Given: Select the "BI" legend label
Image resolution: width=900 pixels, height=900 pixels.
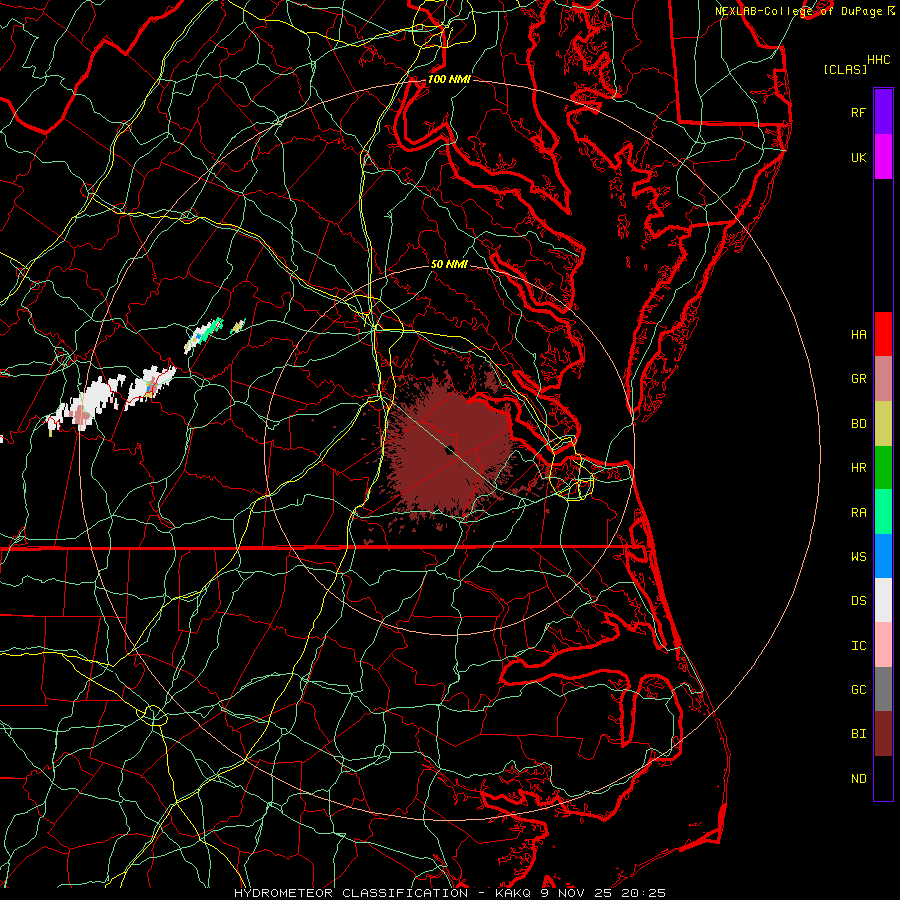Looking at the screenshot, I should [x=858, y=734].
